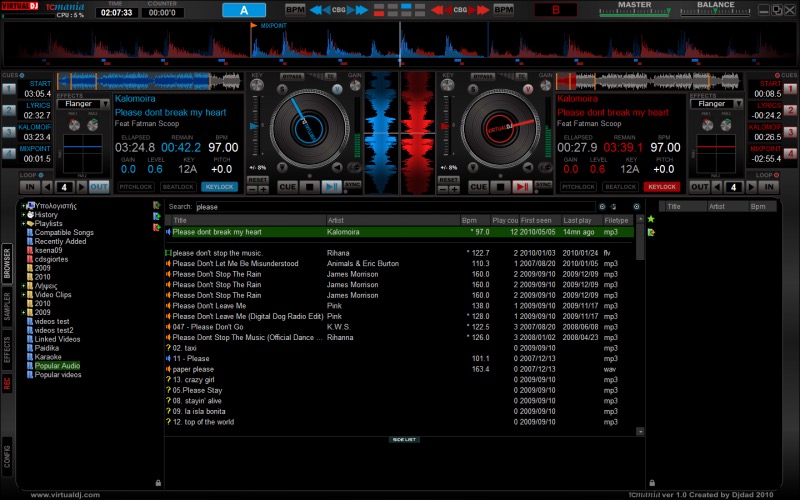
Task: Set loop IN point on the left deck
Action: (30, 187)
